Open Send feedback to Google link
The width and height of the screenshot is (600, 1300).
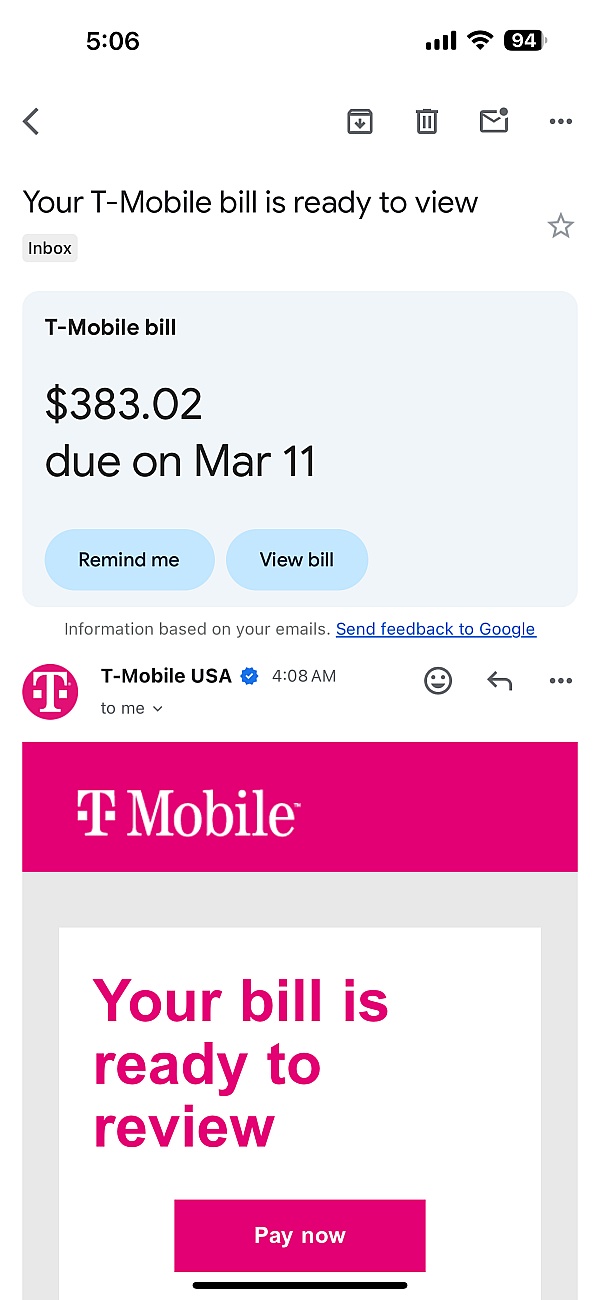(436, 629)
